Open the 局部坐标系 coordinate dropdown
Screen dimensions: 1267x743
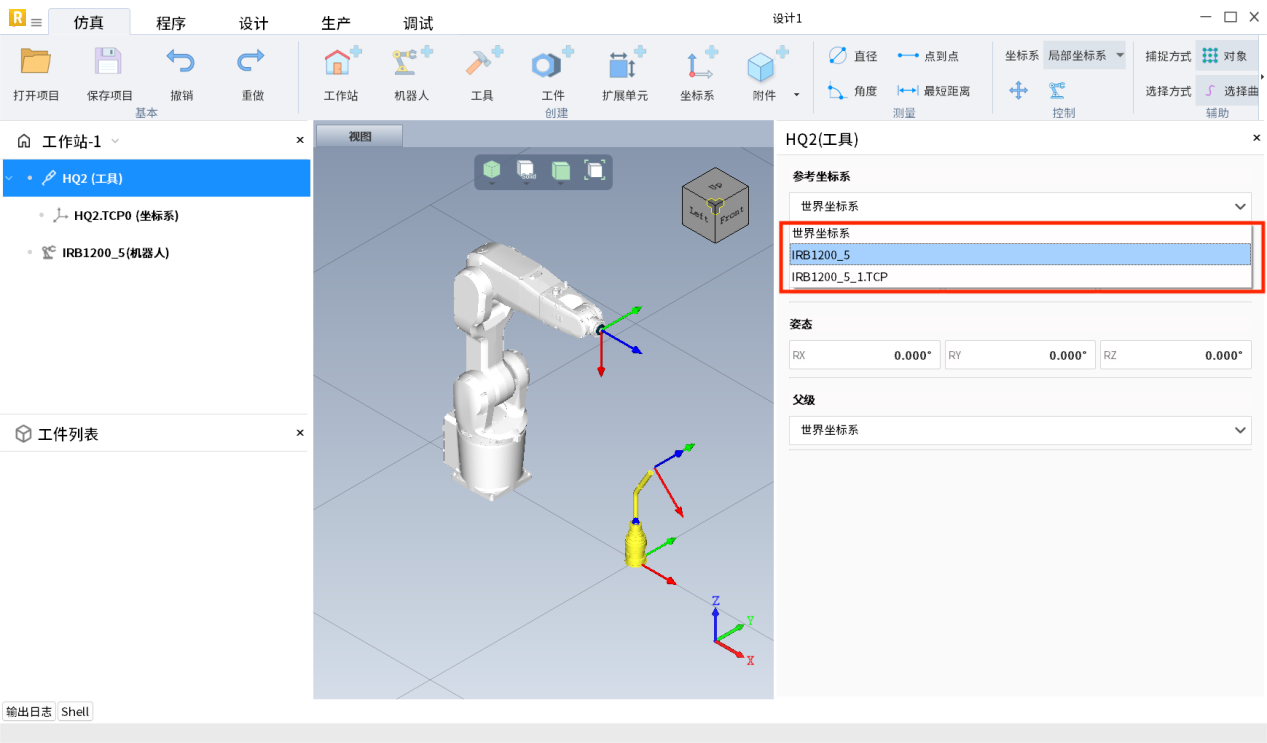(1085, 56)
